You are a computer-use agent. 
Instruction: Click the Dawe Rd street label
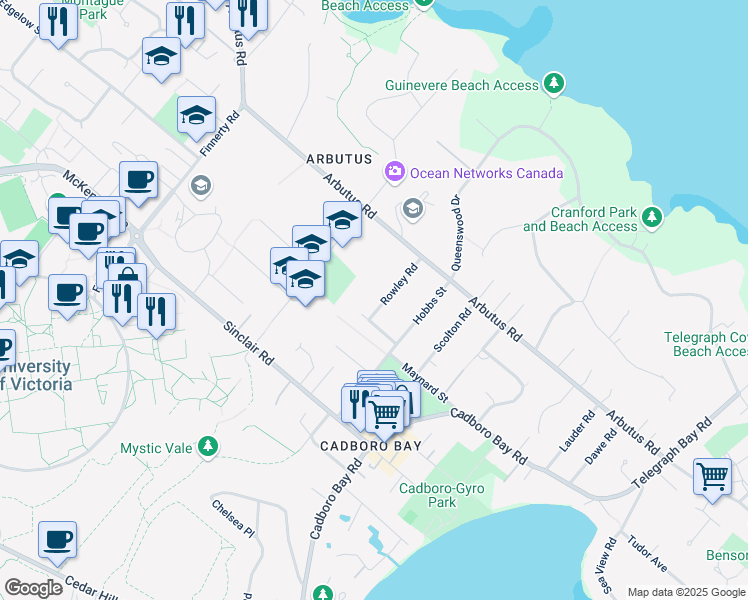click(601, 446)
